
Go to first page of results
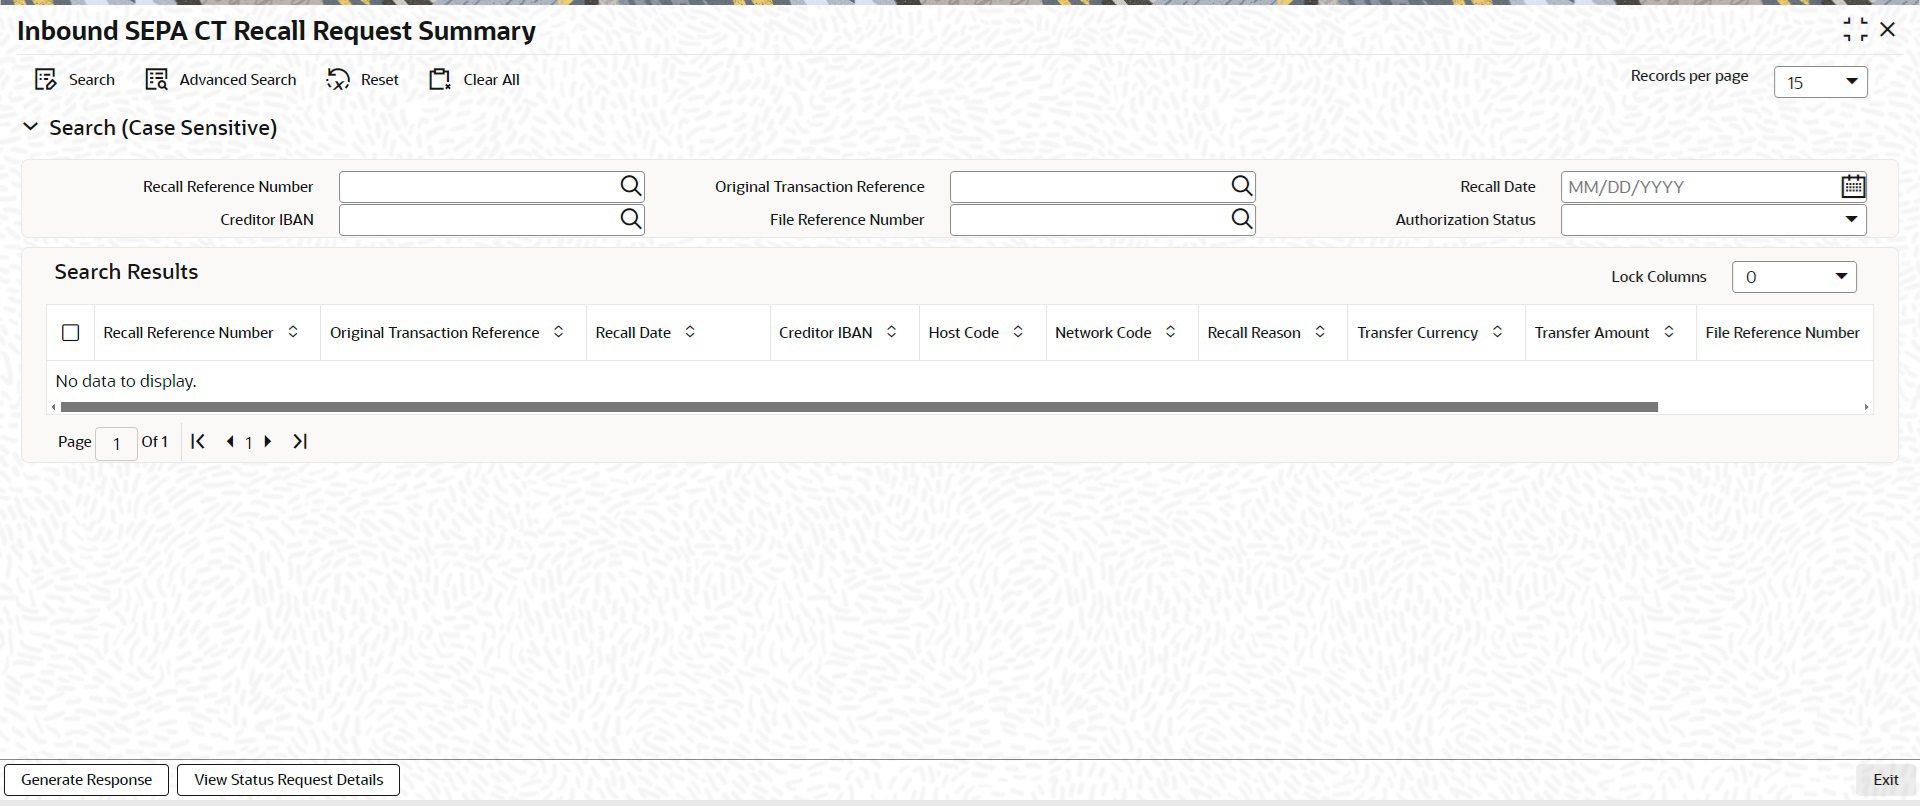(198, 441)
